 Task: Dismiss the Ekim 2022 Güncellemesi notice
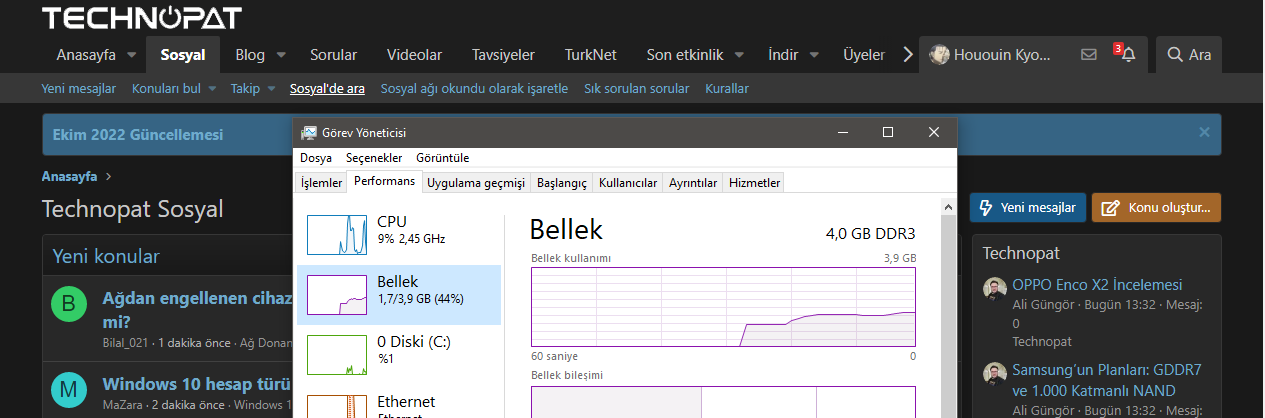tap(1204, 132)
